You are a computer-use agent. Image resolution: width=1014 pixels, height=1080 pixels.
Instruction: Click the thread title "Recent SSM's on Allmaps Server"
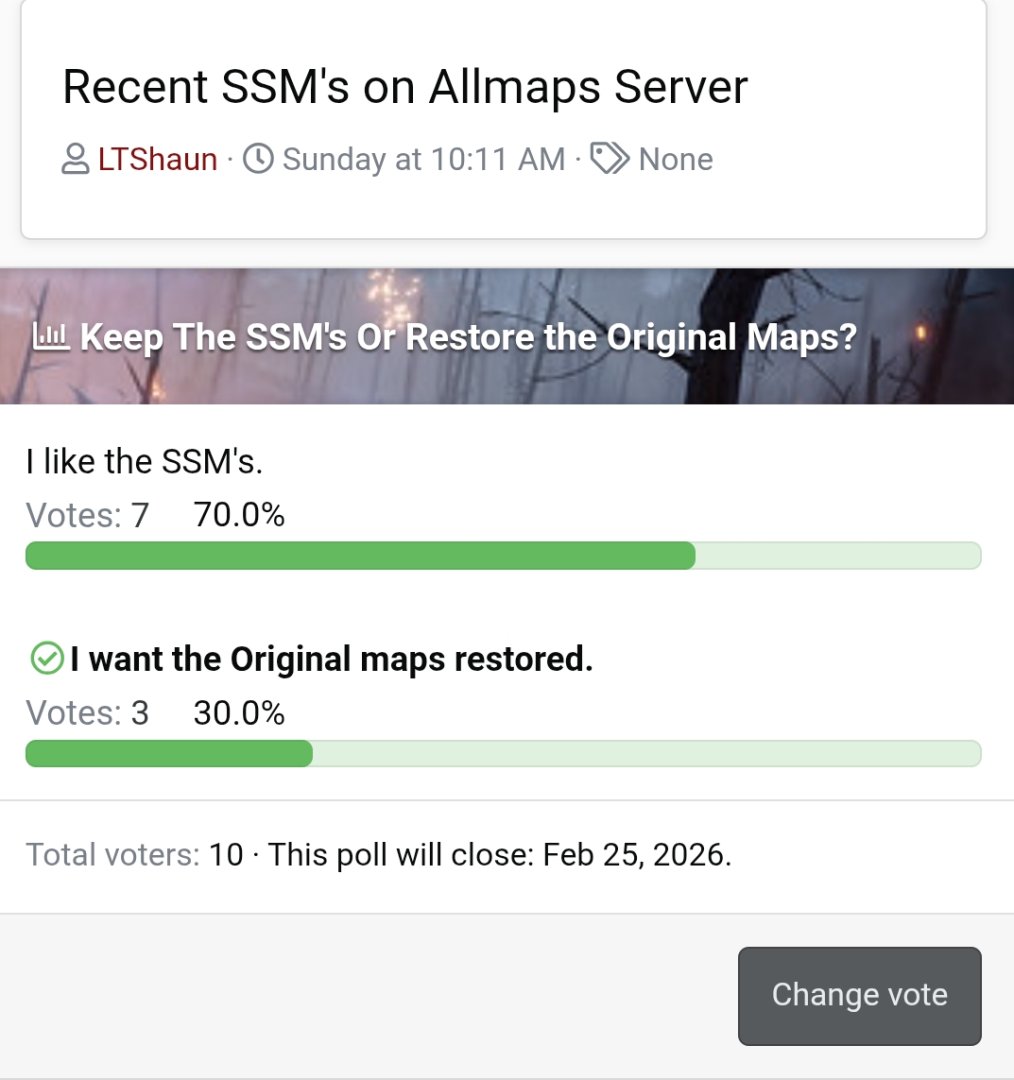pos(405,87)
